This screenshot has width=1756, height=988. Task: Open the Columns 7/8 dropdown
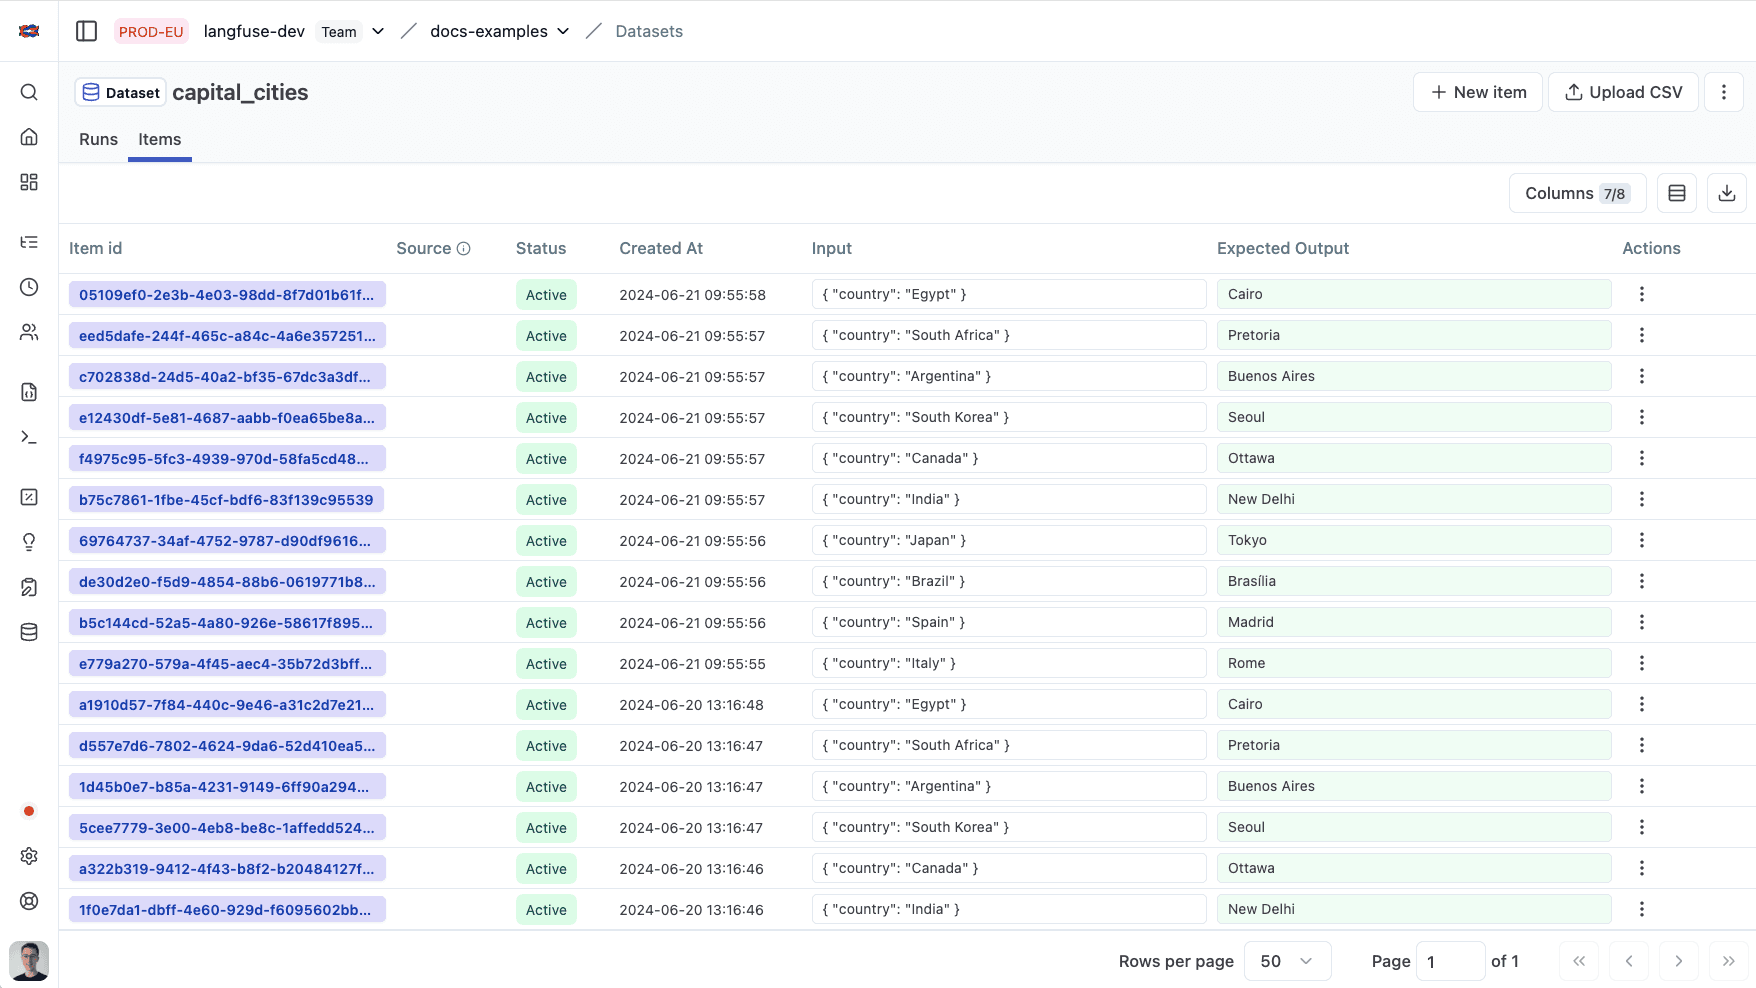tap(1577, 193)
